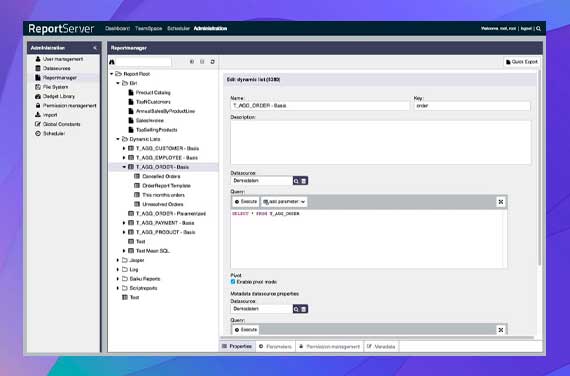Click the SQL query editor text
The height and width of the screenshot is (376, 570).
coord(266,214)
